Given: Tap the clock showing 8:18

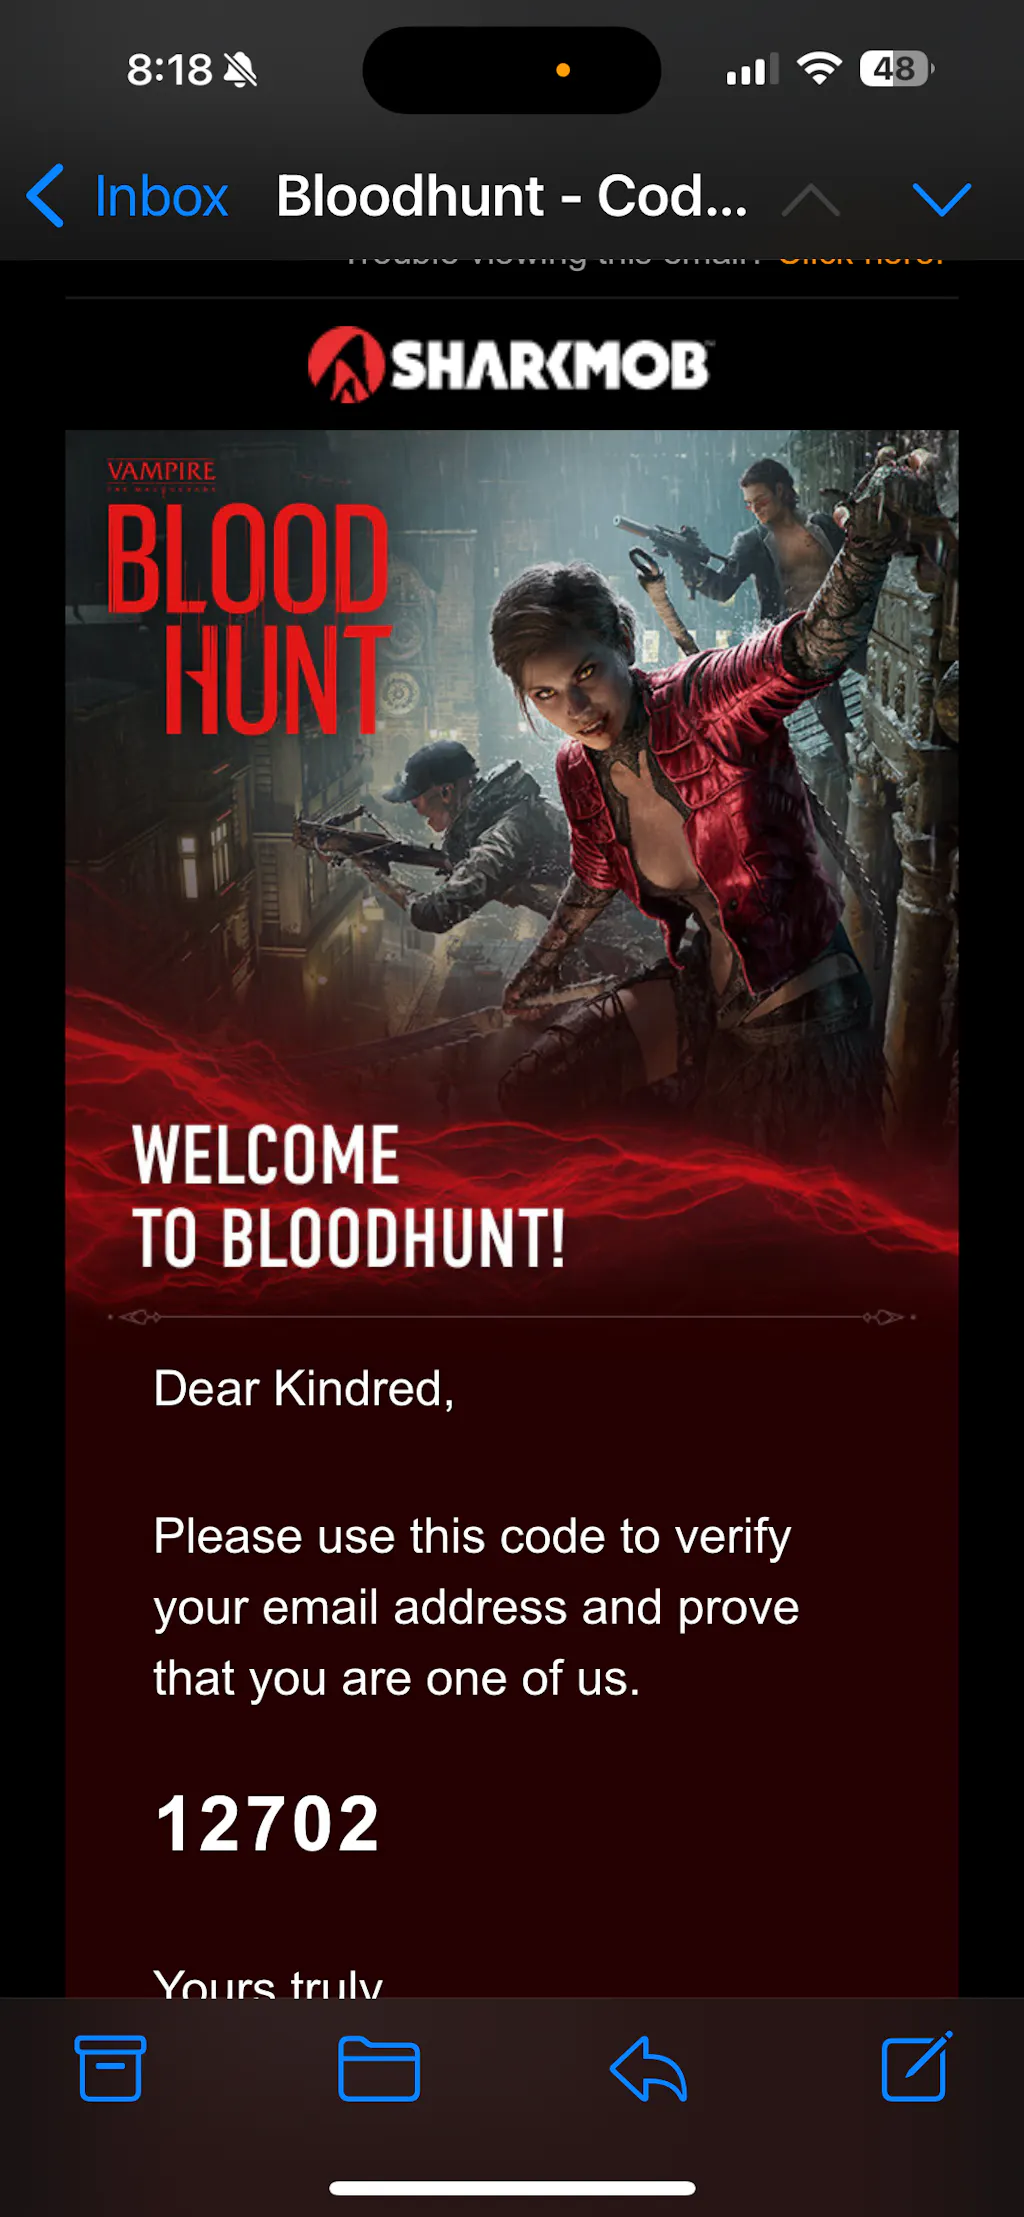Looking at the screenshot, I should (x=169, y=70).
